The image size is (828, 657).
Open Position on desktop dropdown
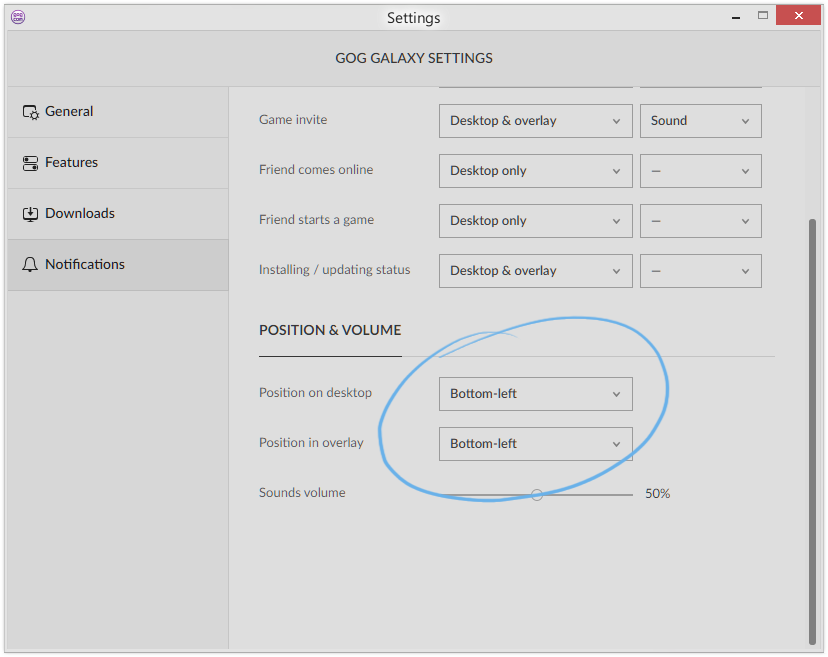[x=535, y=394]
